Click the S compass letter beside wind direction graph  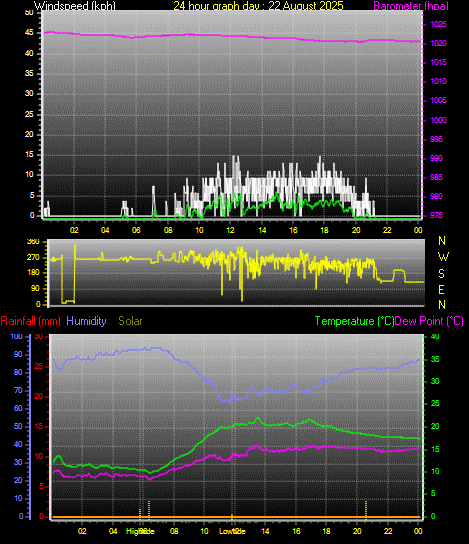[x=441, y=274]
